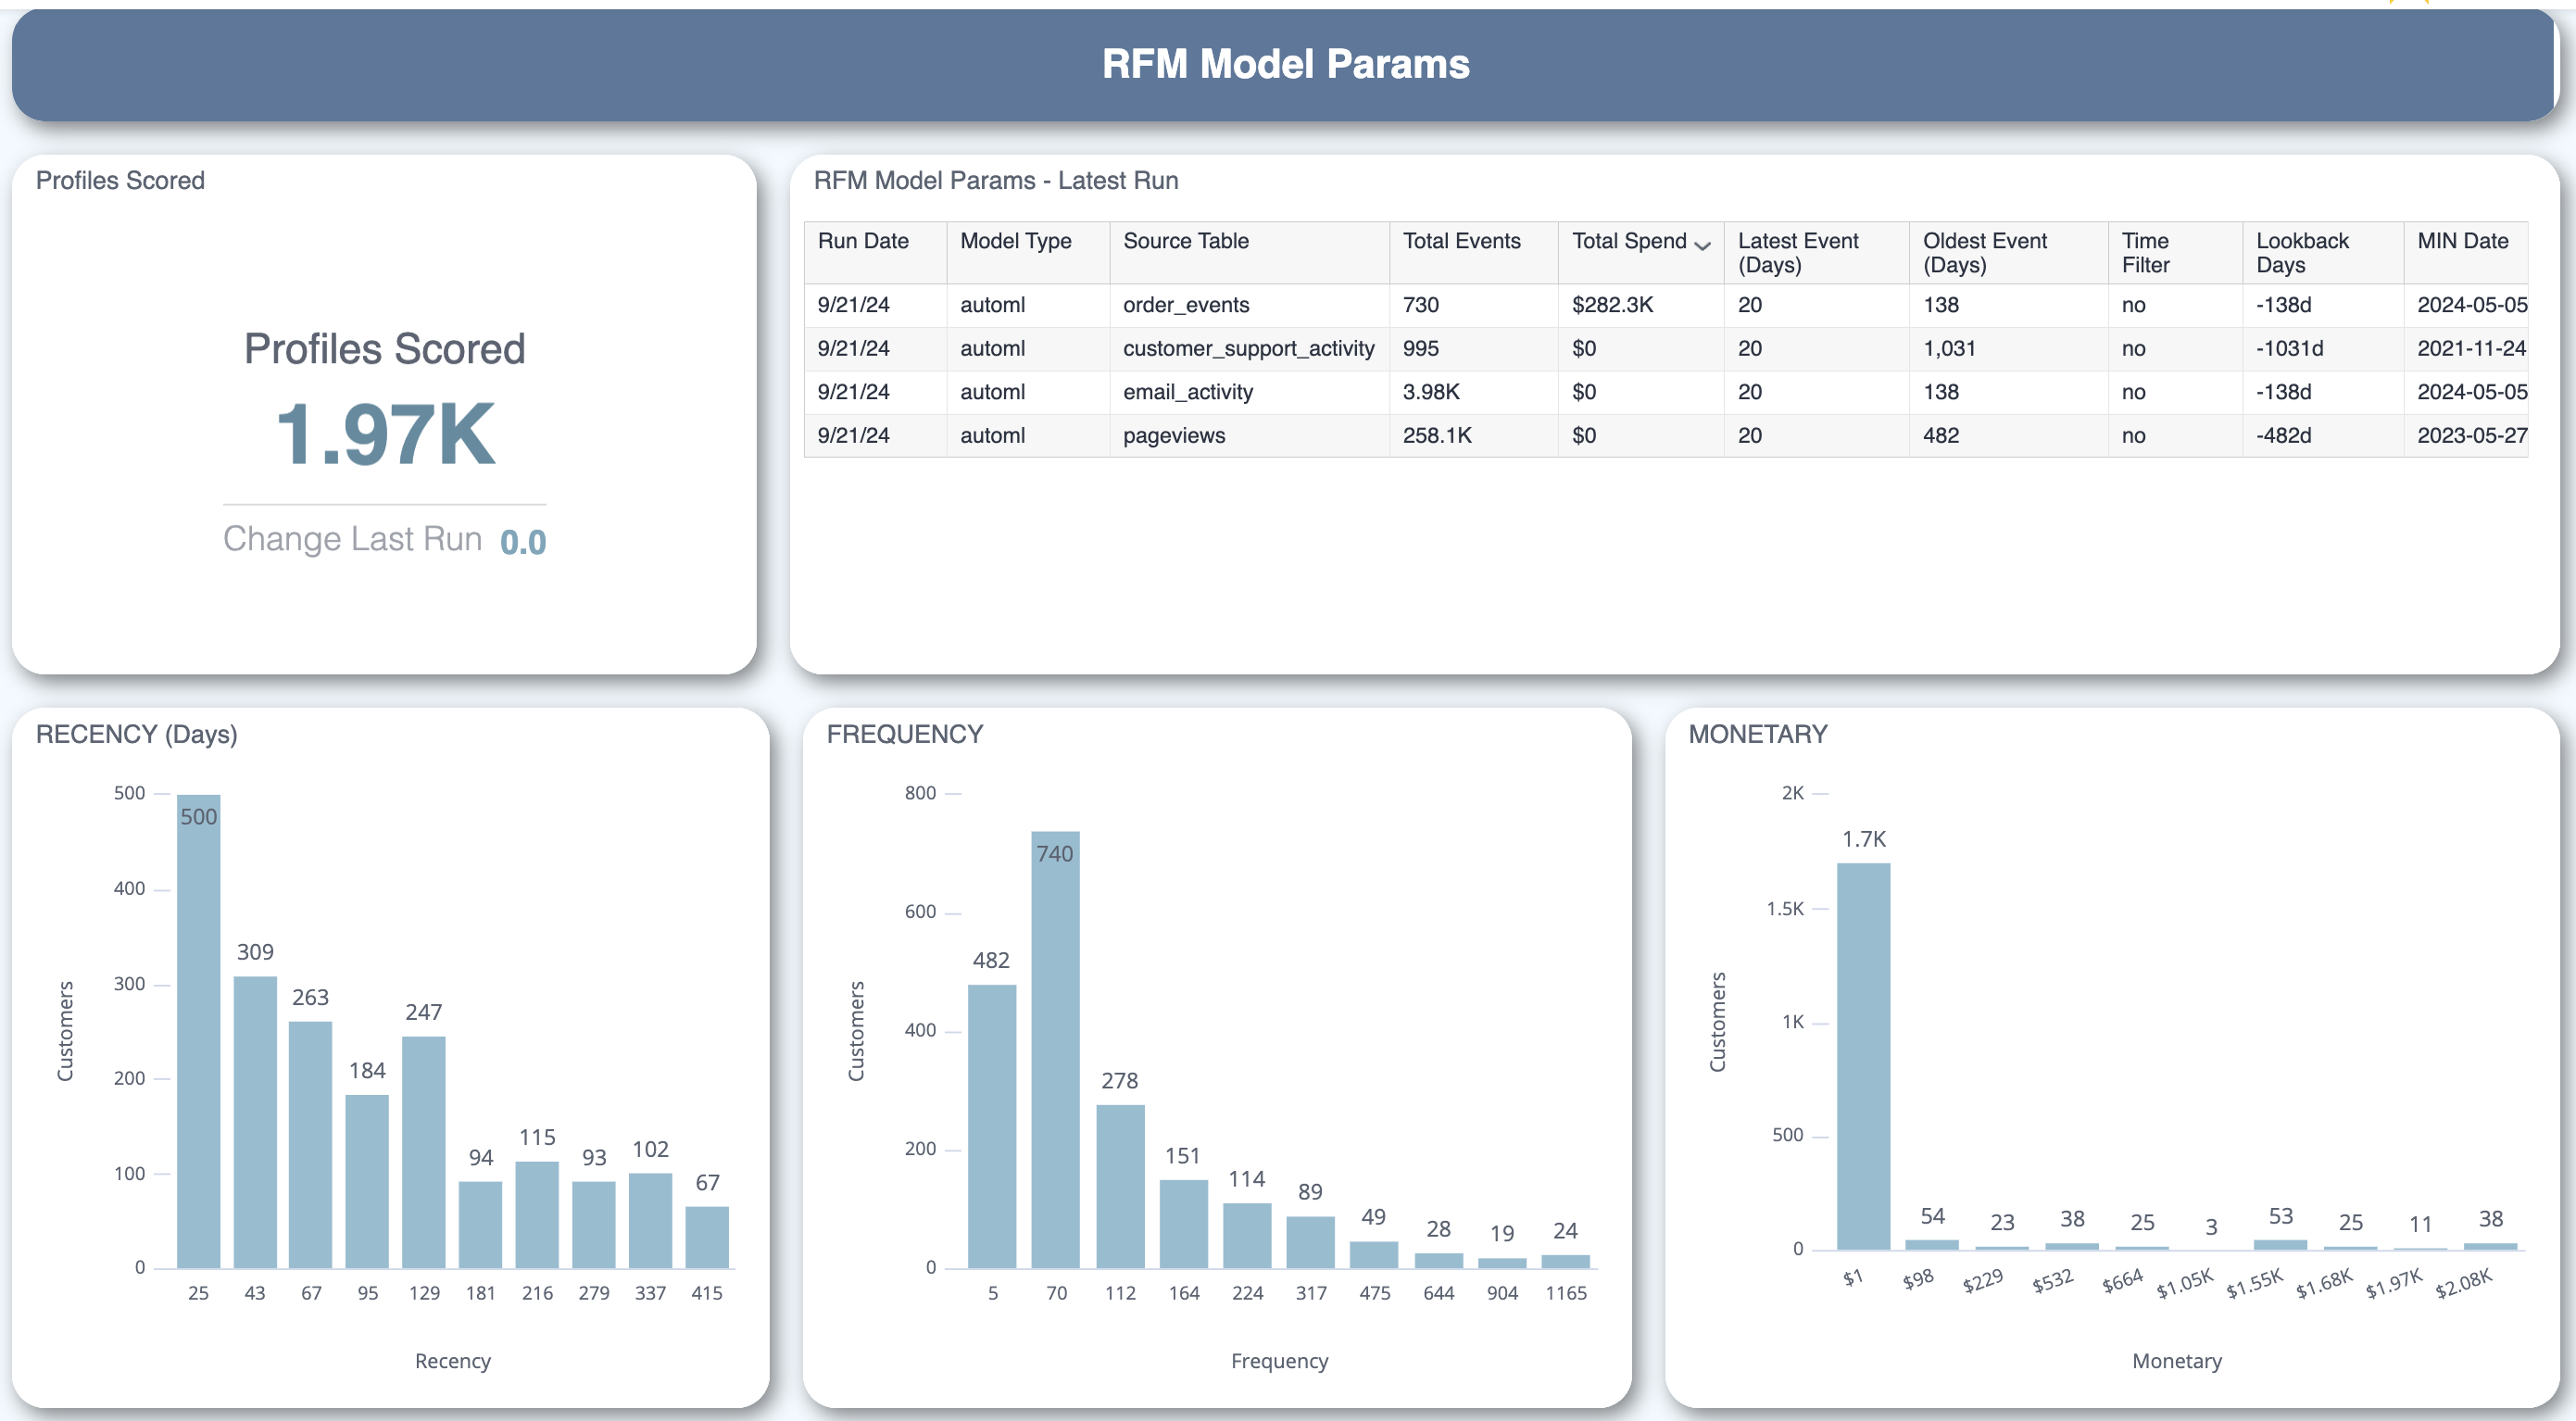This screenshot has width=2576, height=1421.
Task: Click the monetary bar labeled 1.7K
Action: click(x=1863, y=1055)
